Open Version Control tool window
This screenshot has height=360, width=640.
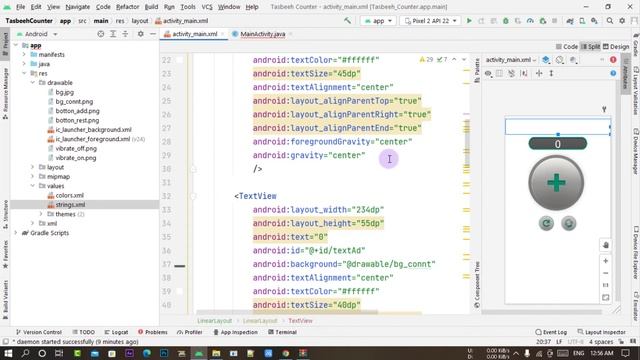tap(39, 332)
